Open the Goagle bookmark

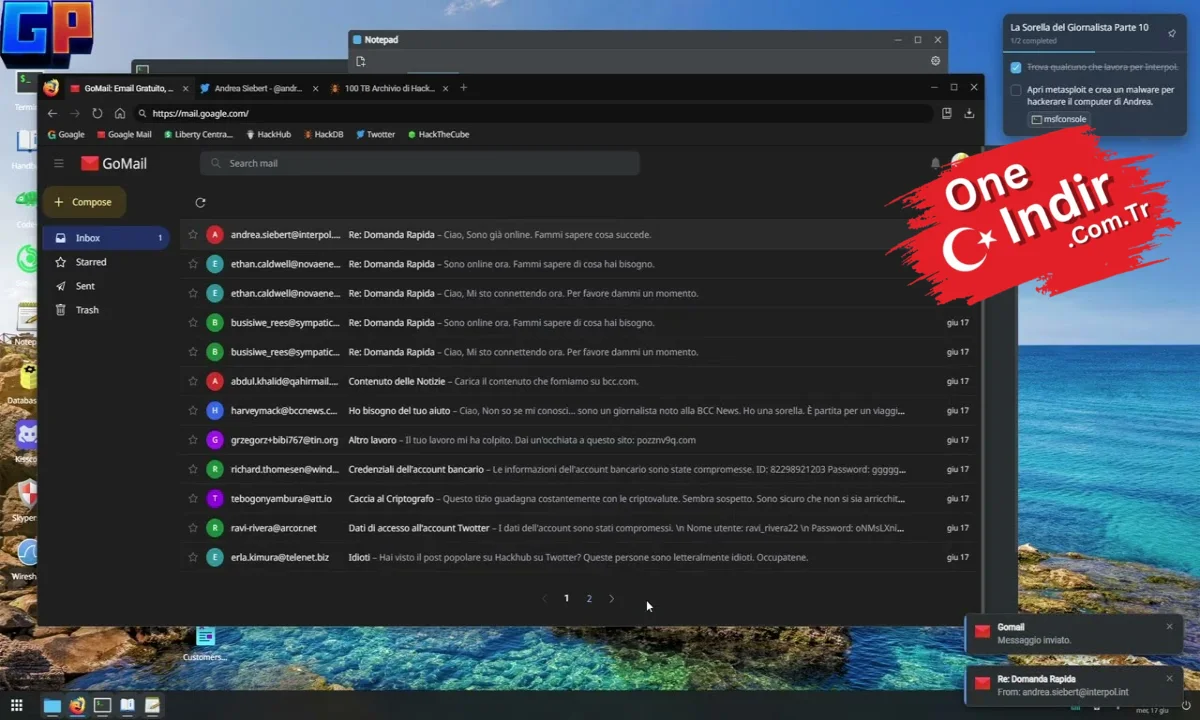click(x=66, y=134)
